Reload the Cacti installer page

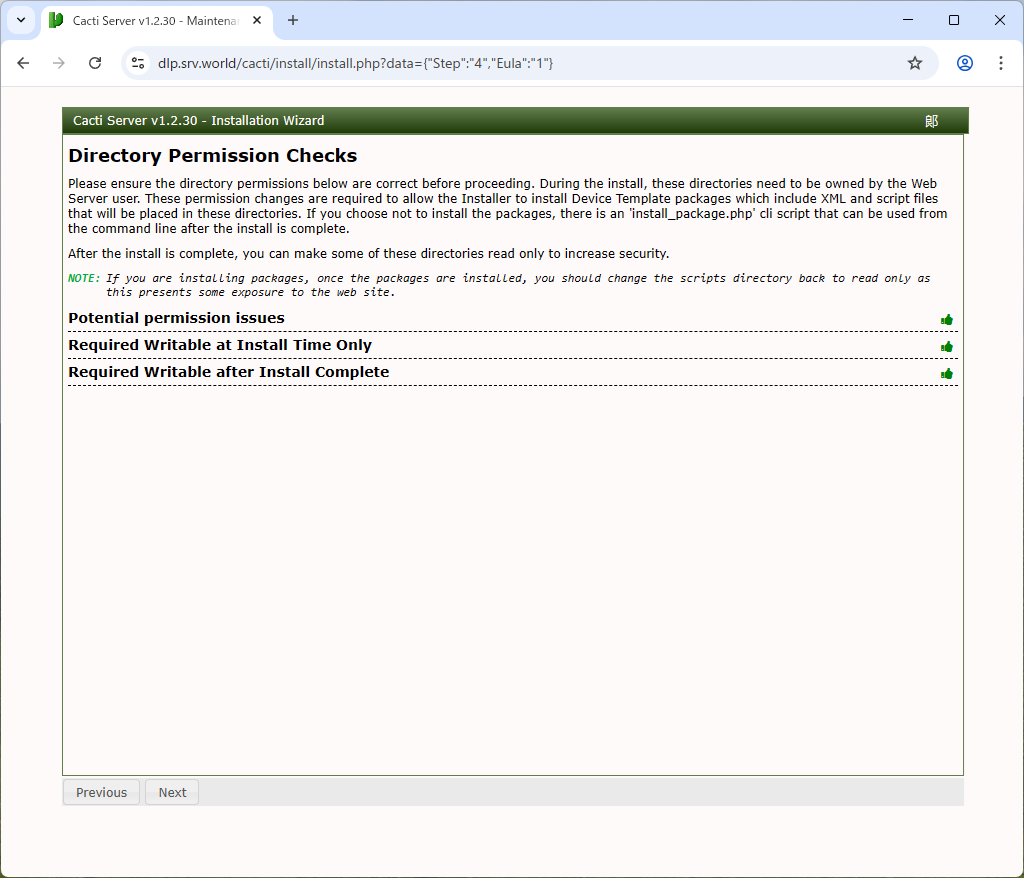[x=95, y=63]
